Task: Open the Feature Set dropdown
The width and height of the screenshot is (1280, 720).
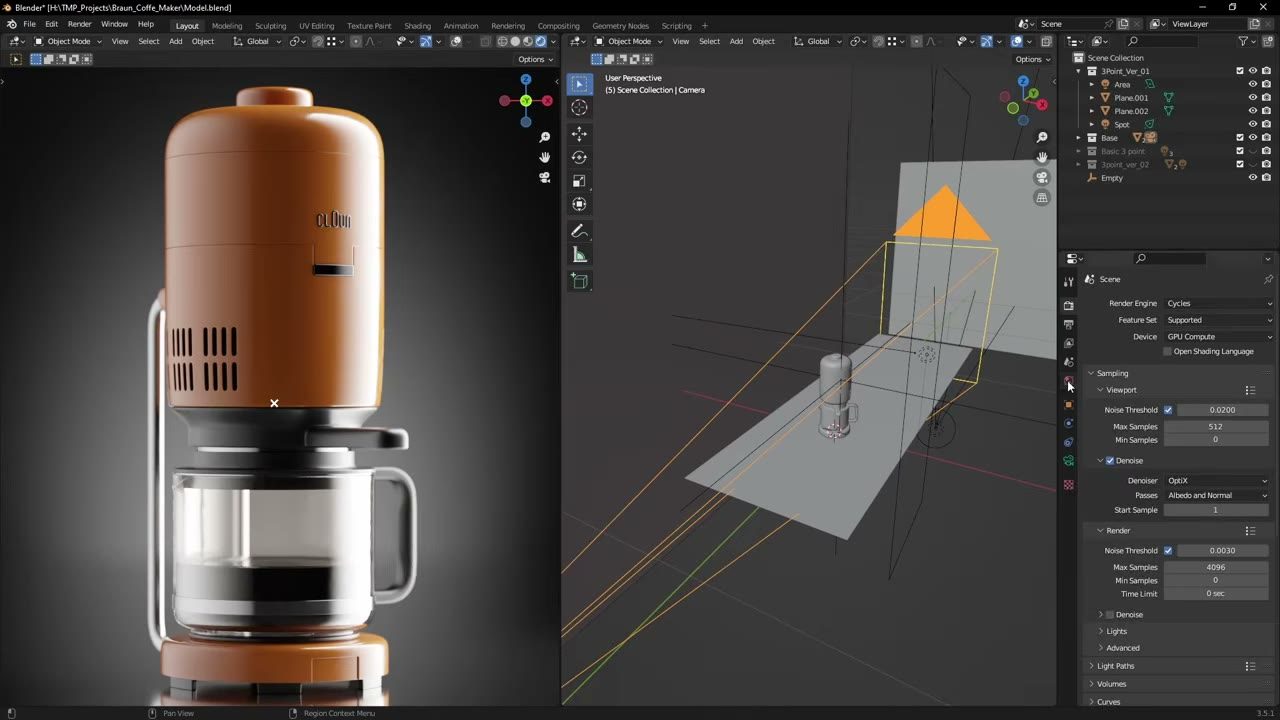Action: [1219, 320]
